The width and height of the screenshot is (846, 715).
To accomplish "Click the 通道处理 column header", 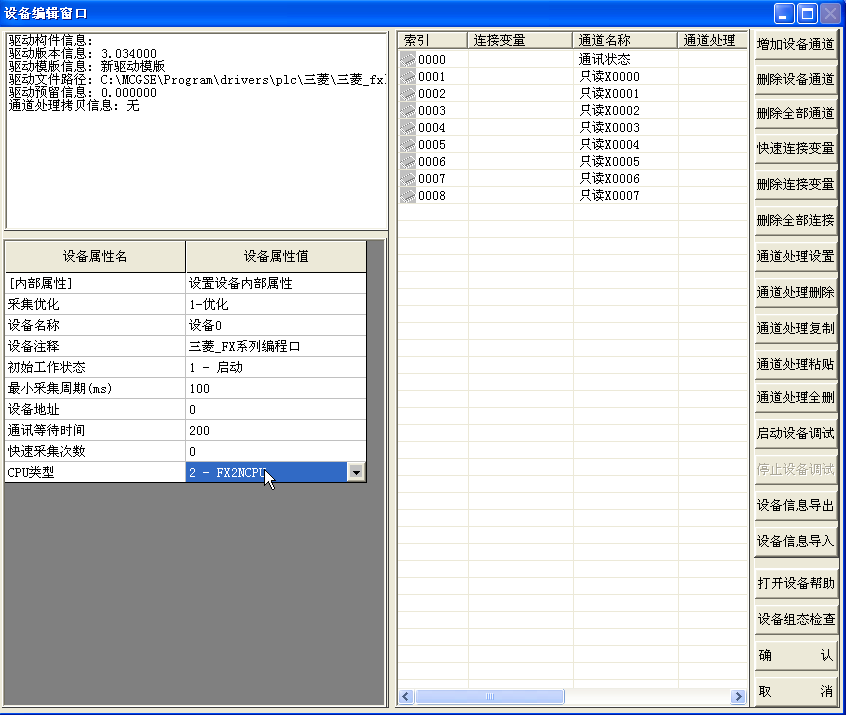I will click(x=713, y=40).
